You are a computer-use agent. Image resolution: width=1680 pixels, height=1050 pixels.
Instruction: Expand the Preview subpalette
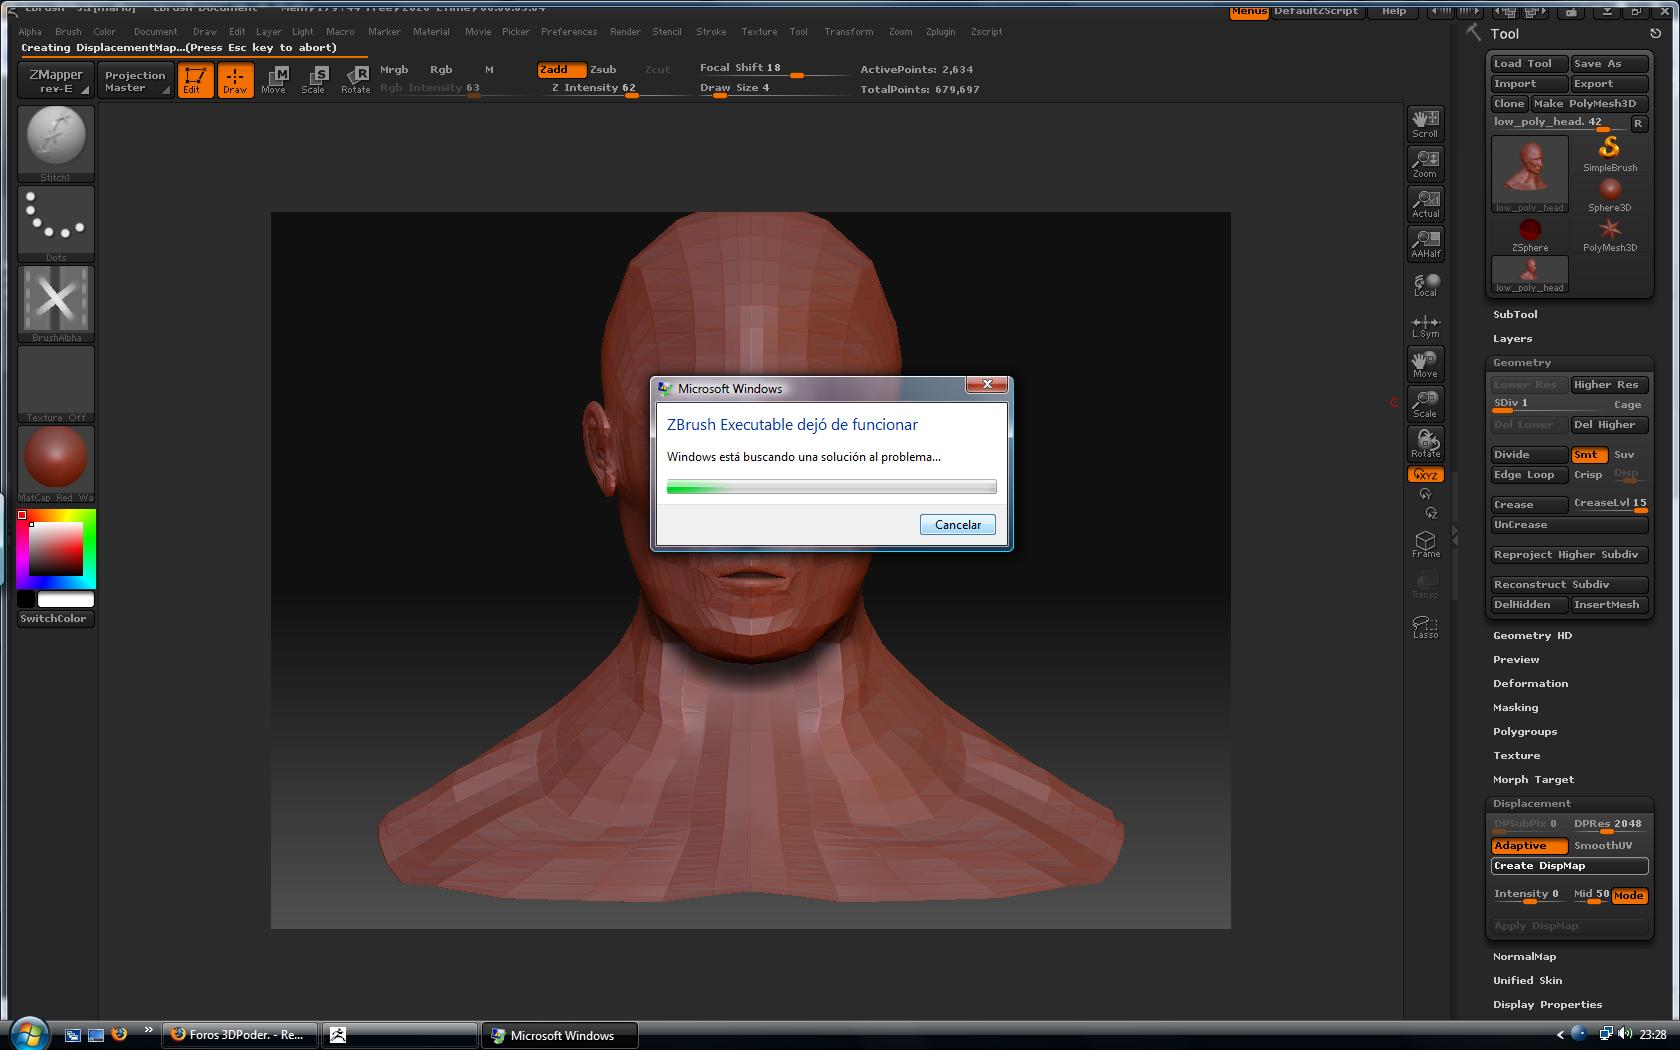pos(1516,660)
